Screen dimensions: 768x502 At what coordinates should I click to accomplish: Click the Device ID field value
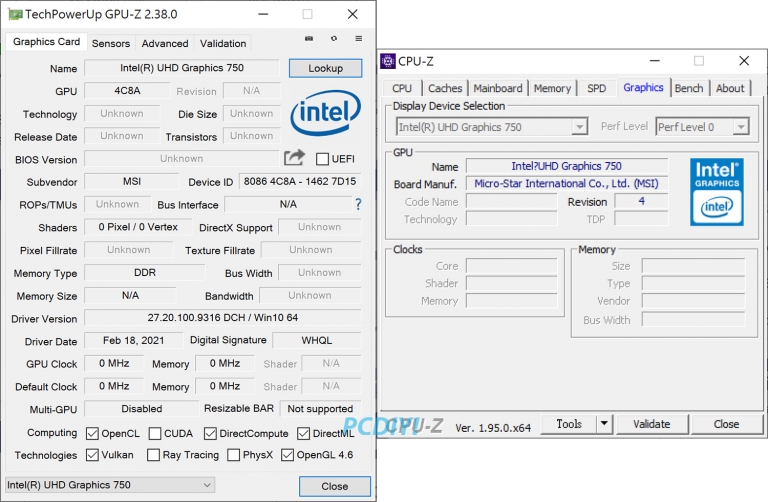300,181
